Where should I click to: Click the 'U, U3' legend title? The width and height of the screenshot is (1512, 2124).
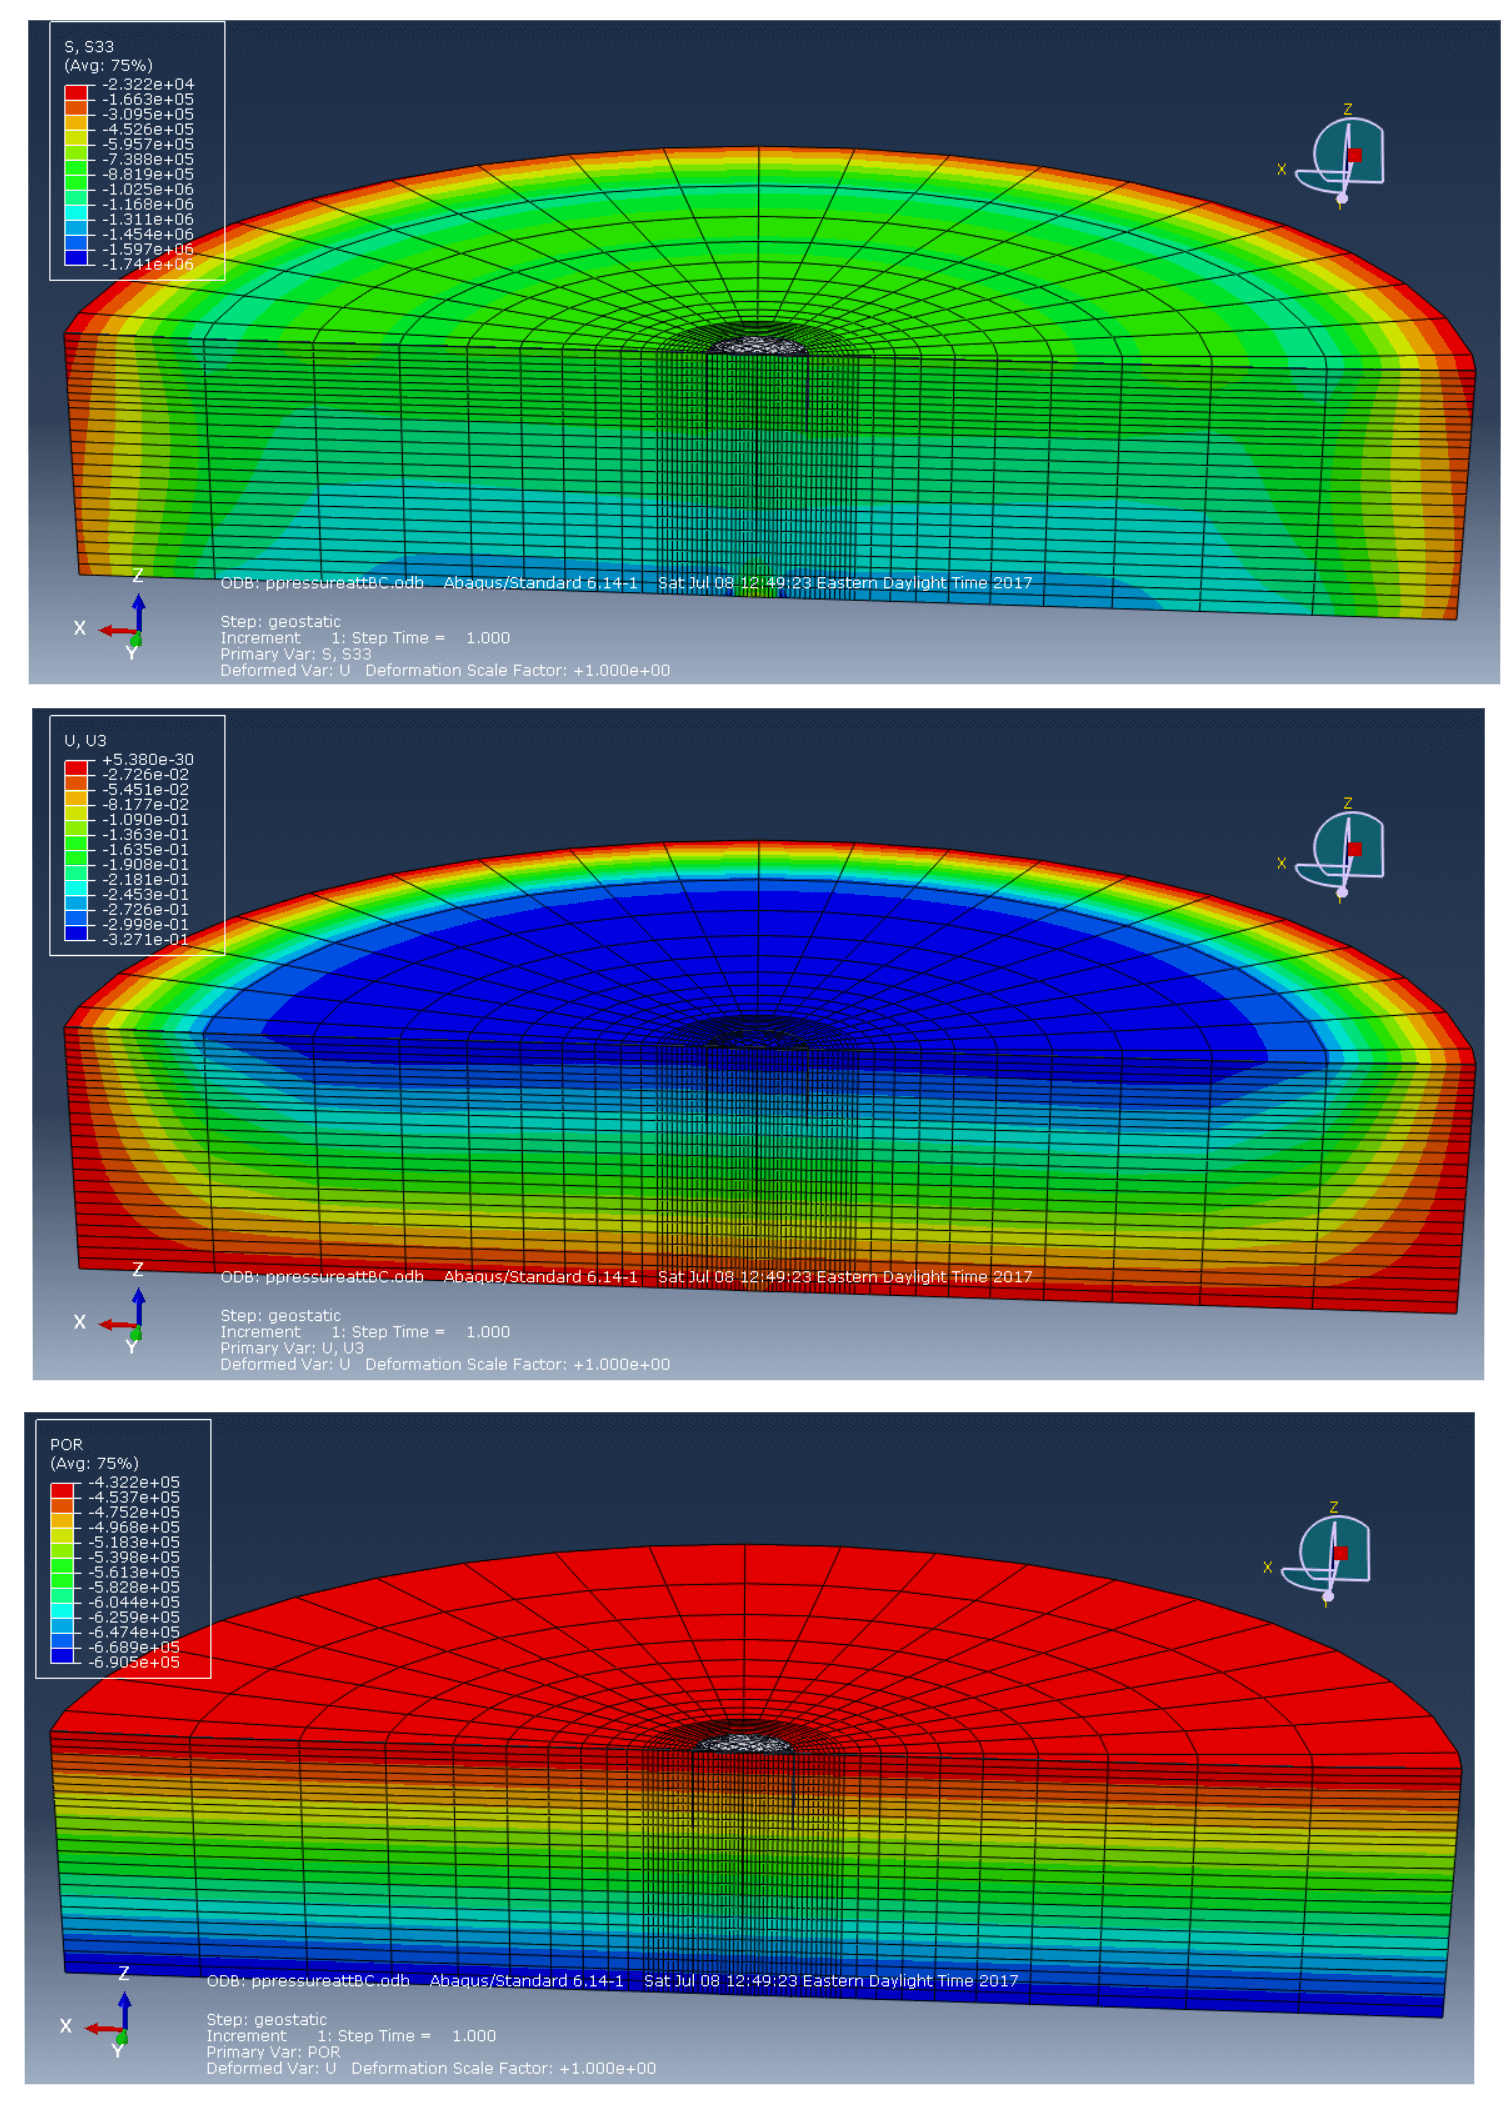point(85,741)
